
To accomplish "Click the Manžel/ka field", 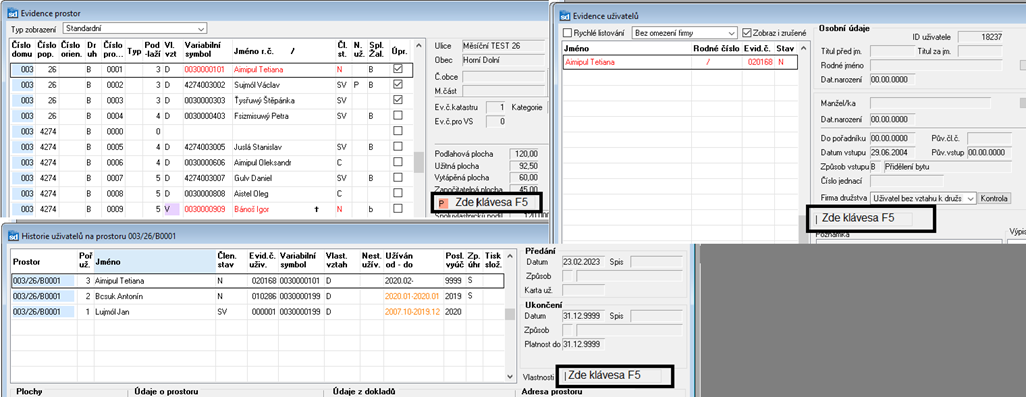I will coord(930,103).
